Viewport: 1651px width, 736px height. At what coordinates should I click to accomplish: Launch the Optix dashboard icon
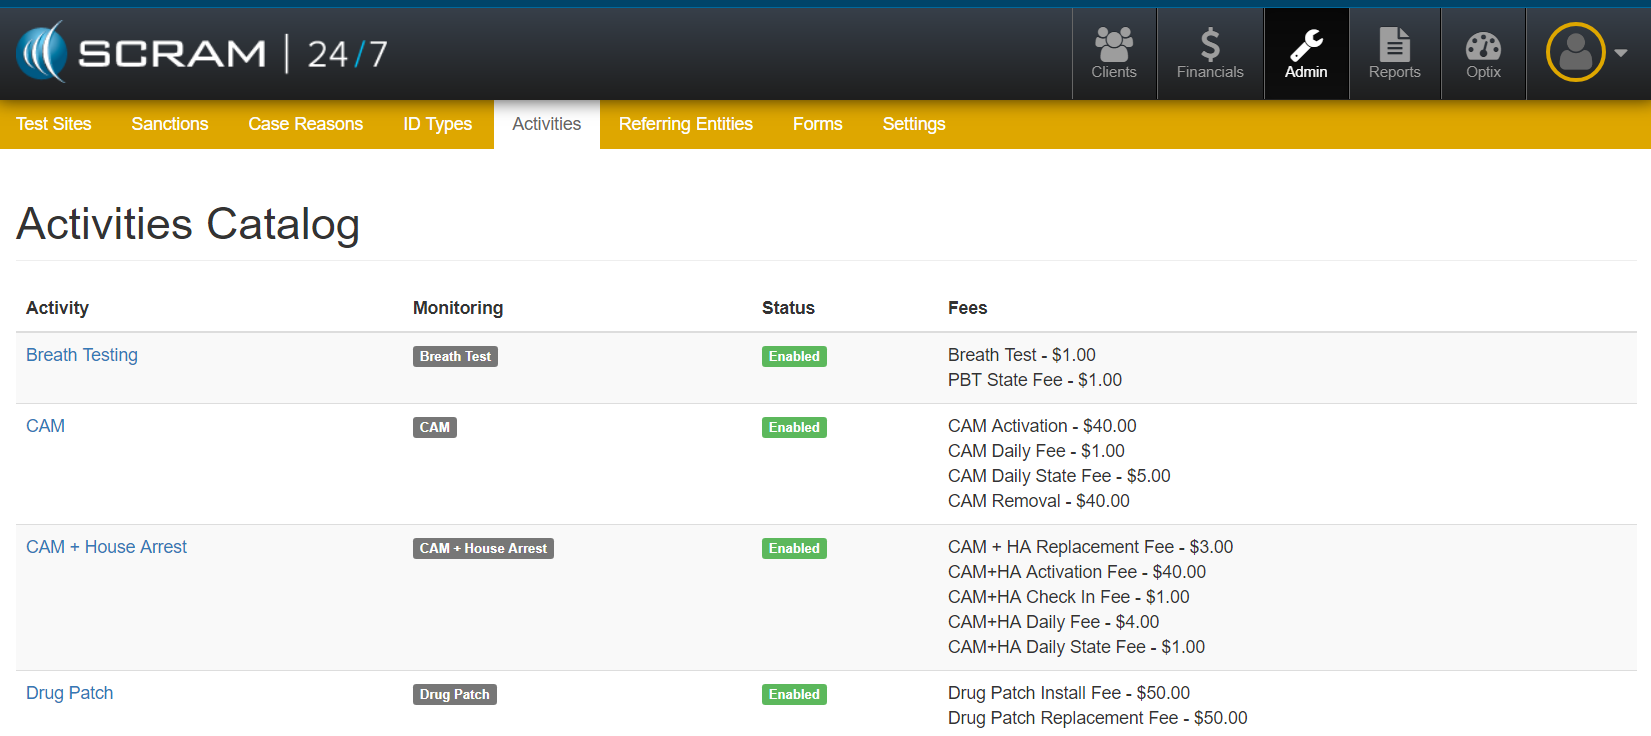(1483, 45)
